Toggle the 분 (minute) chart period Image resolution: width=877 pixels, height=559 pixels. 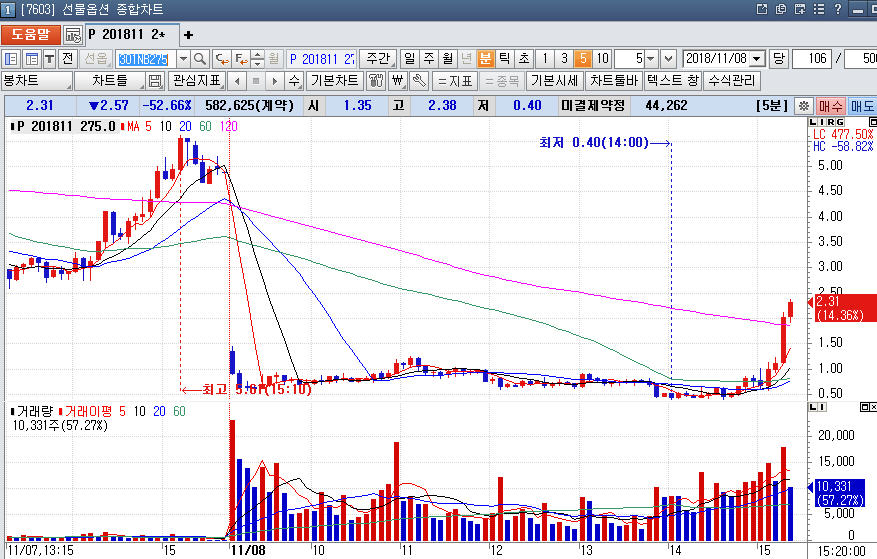coord(486,59)
